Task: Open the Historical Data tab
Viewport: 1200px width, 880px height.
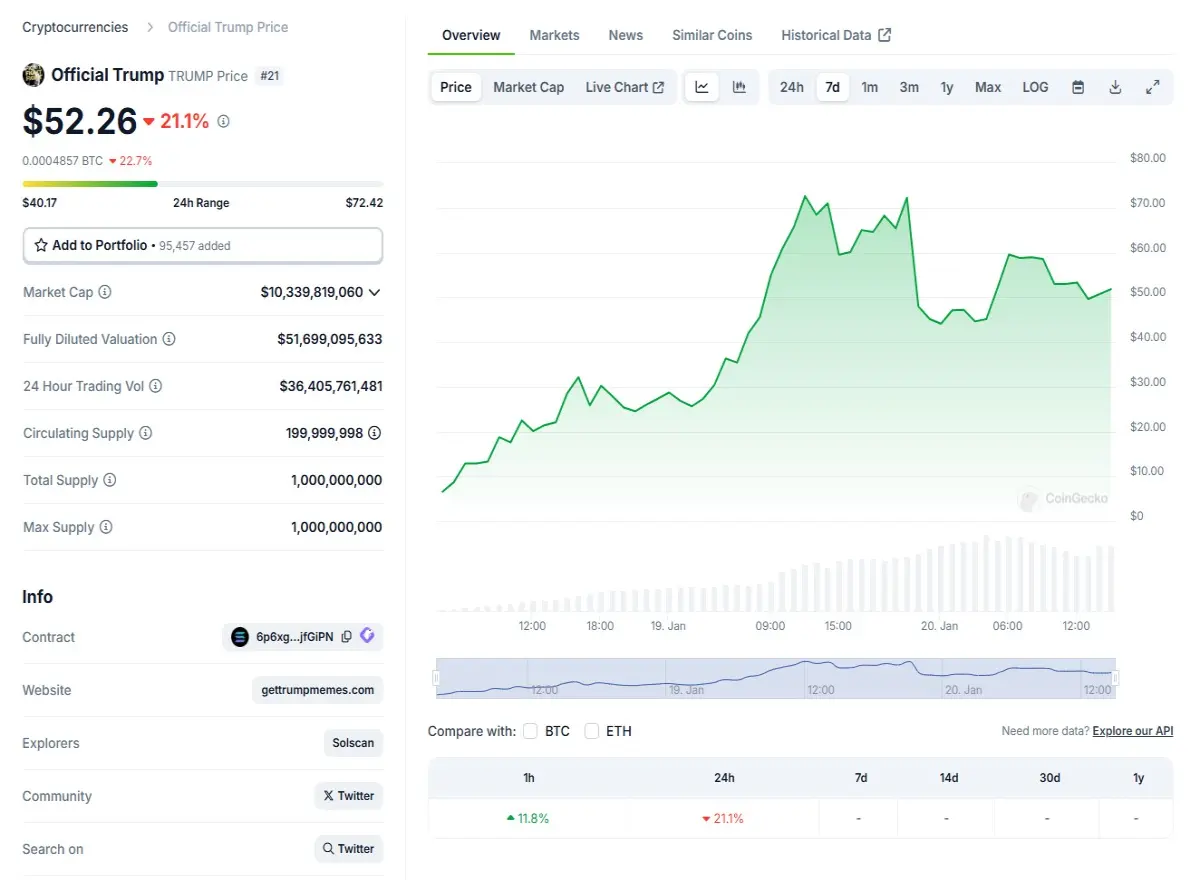Action: click(836, 35)
